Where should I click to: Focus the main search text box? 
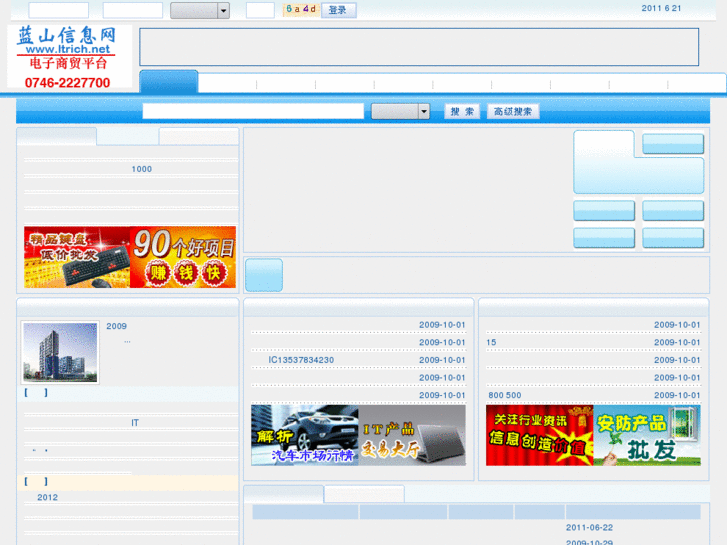click(x=253, y=111)
